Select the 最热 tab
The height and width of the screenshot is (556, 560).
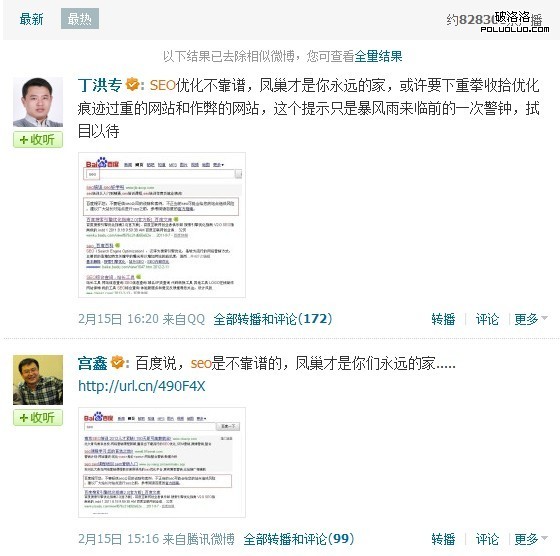pos(80,19)
